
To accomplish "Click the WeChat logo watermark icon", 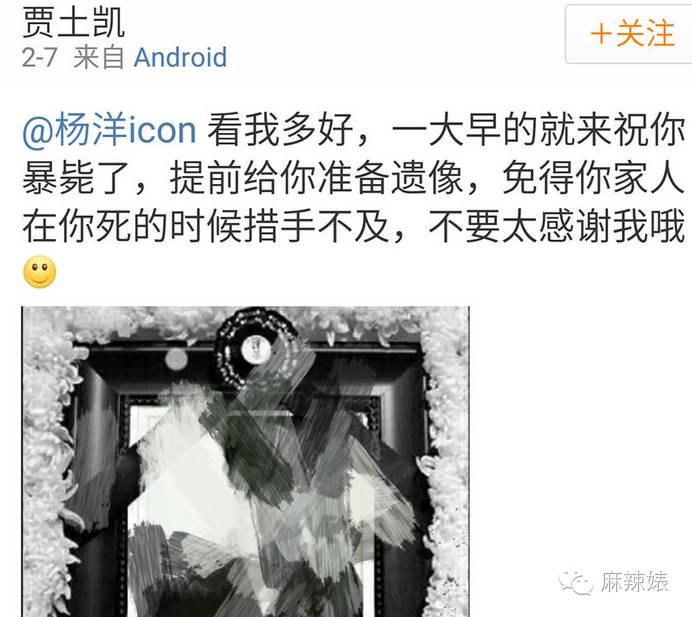I will click(x=576, y=582).
